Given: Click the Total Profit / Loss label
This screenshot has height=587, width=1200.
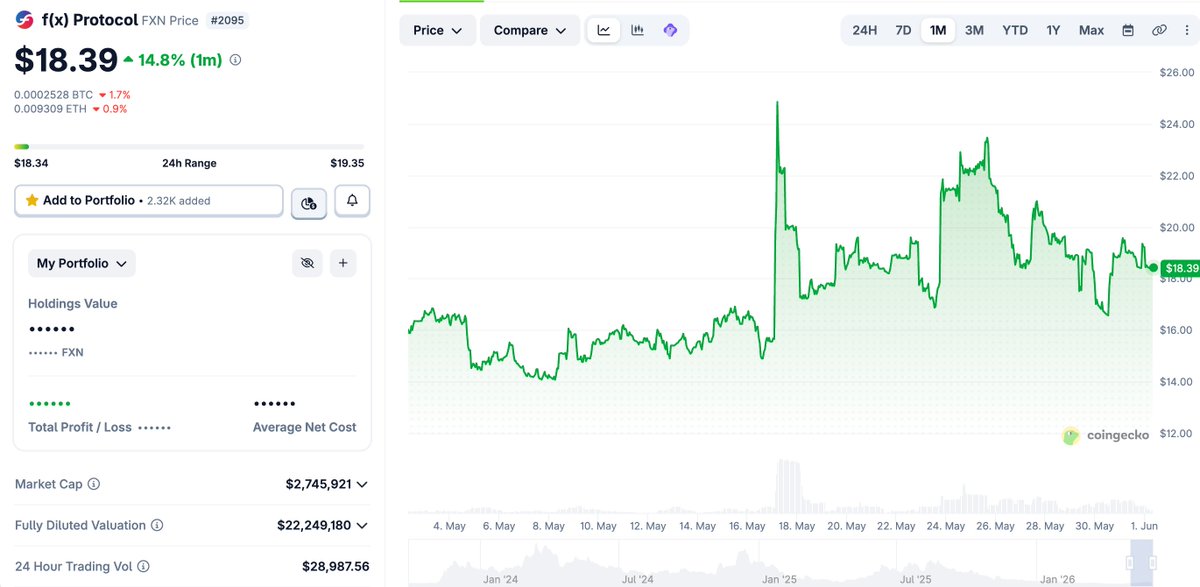Looking at the screenshot, I should 80,427.
